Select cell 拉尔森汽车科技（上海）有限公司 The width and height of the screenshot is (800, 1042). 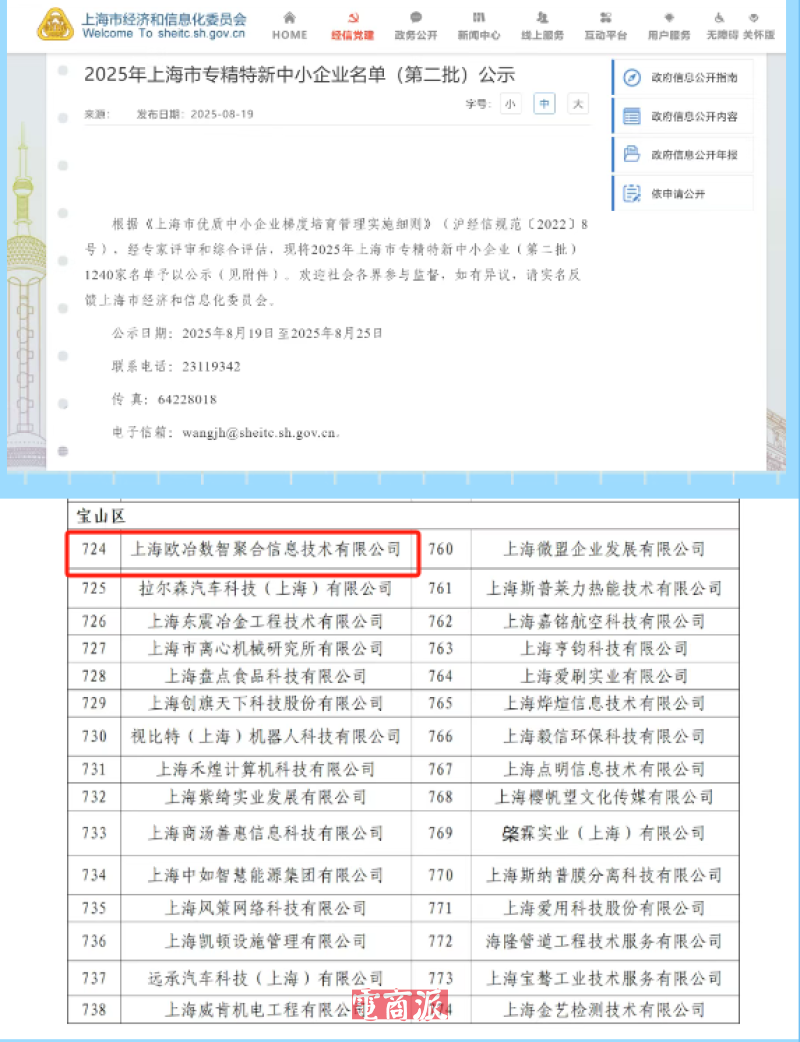266,588
